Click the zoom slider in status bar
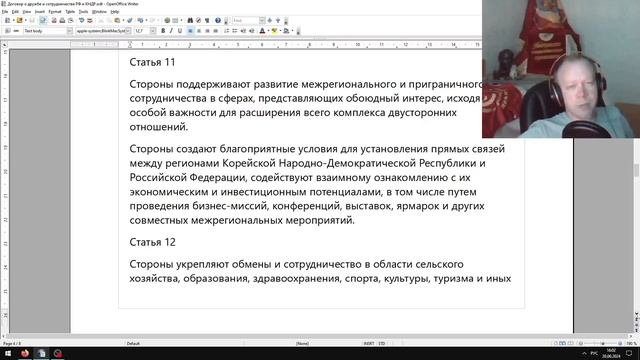 (x=602, y=344)
